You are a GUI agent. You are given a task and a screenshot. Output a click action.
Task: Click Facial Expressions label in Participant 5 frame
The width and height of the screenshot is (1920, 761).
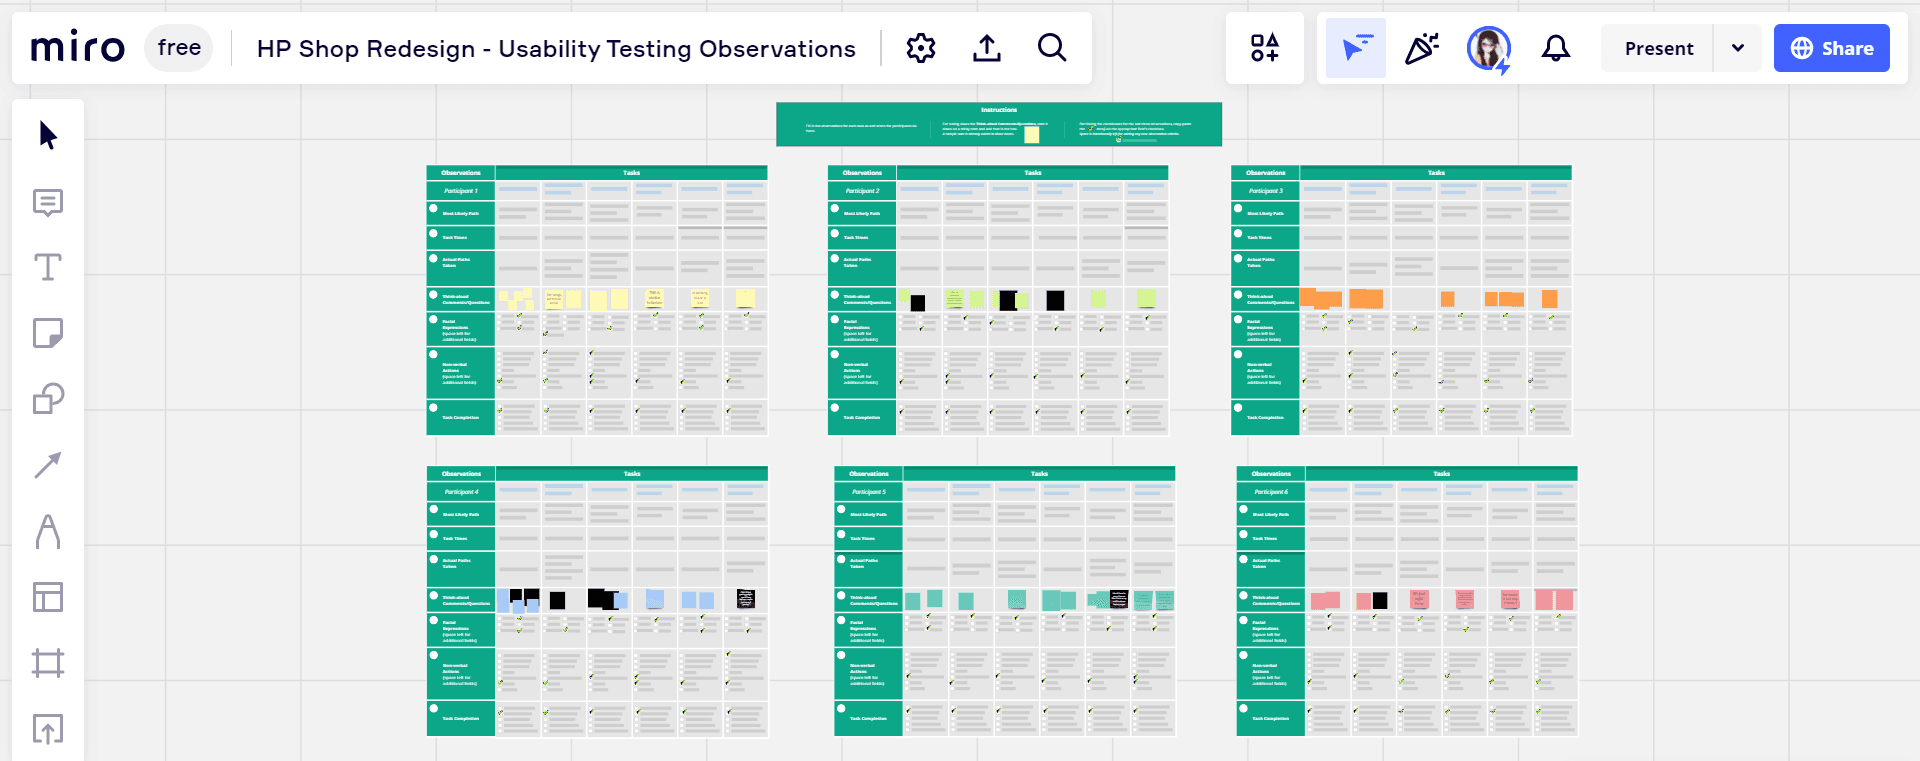tap(866, 631)
